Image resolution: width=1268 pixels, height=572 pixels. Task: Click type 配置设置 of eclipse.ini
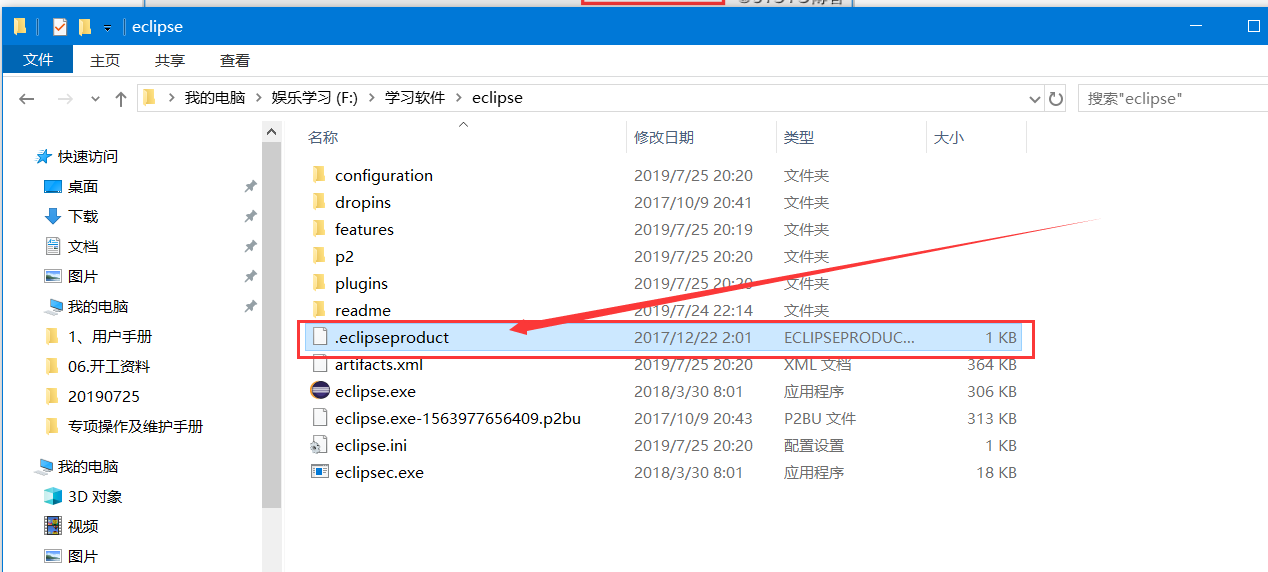pos(814,445)
